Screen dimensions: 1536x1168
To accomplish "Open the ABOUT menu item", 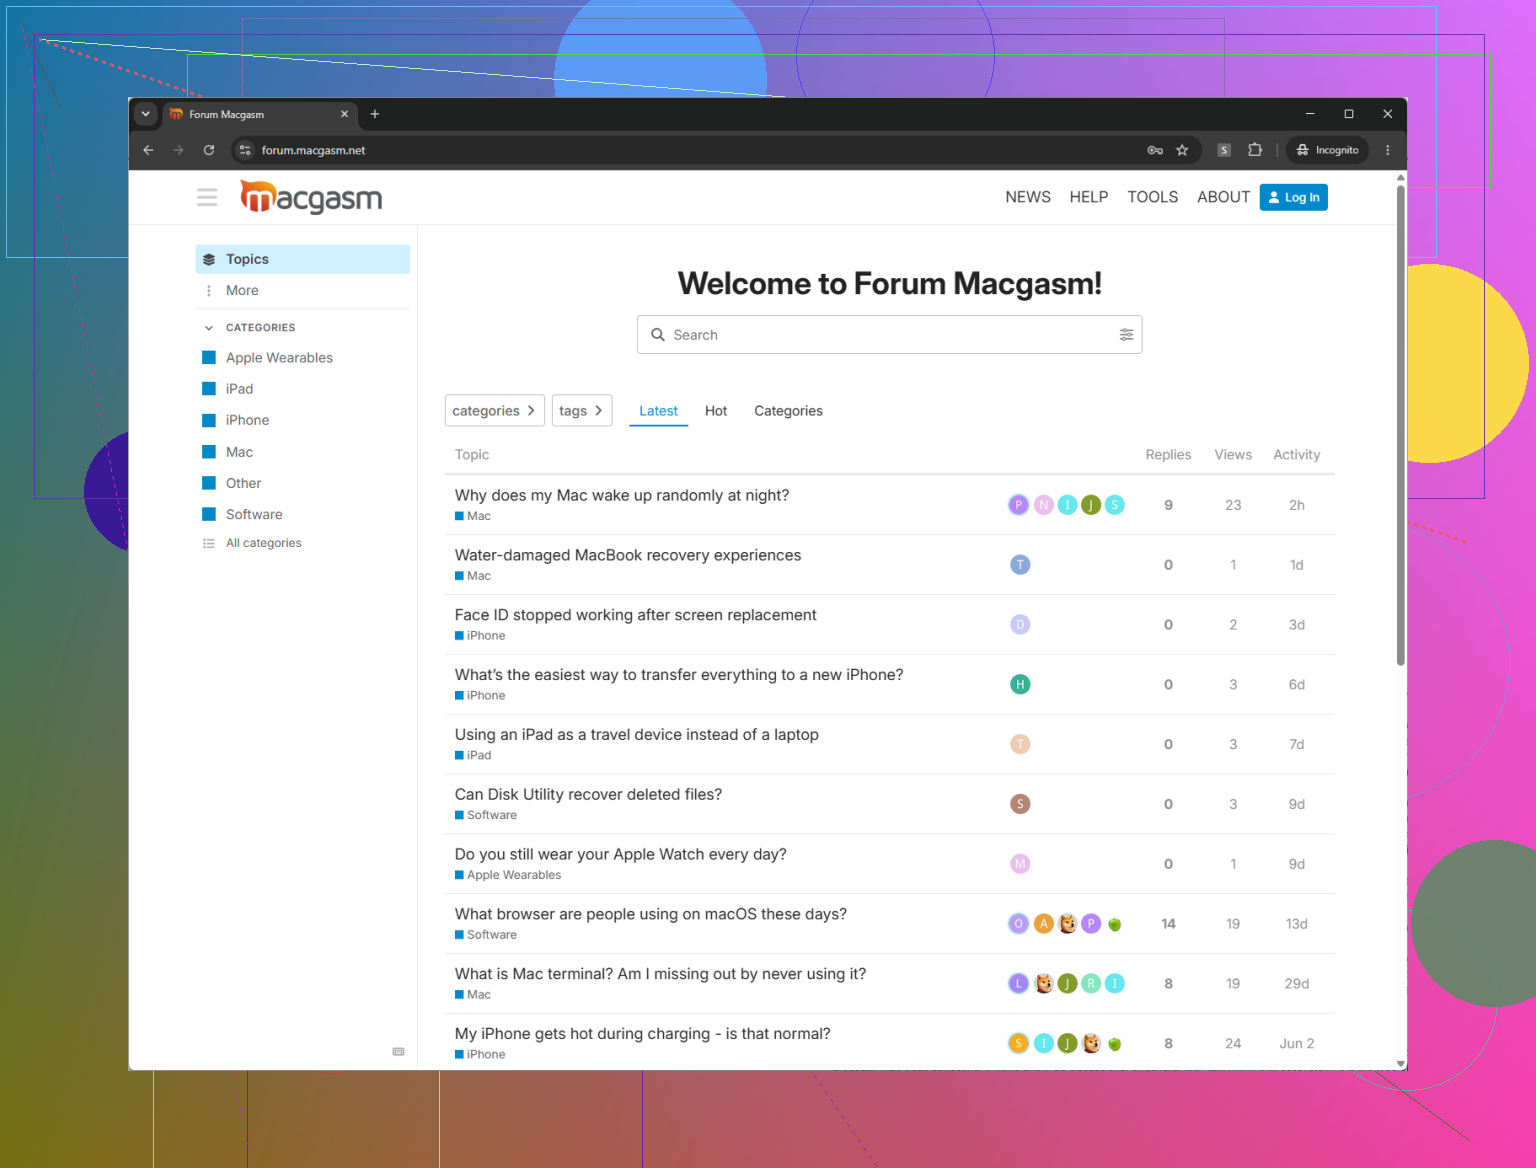I will tap(1223, 197).
